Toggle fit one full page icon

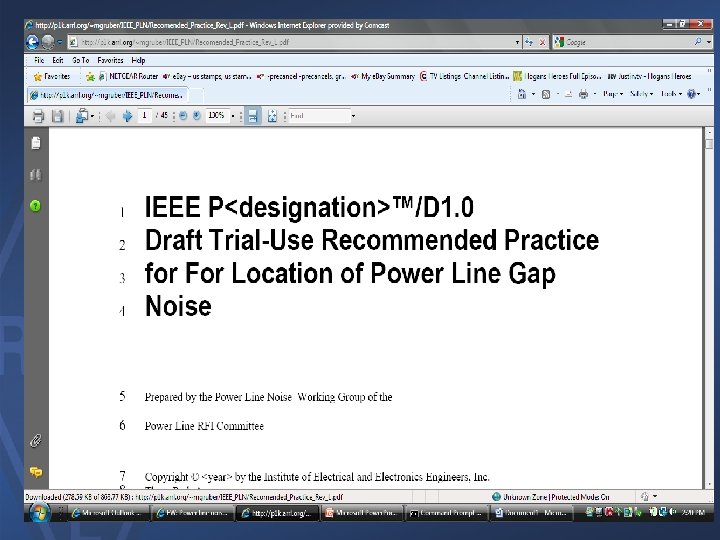click(x=272, y=116)
